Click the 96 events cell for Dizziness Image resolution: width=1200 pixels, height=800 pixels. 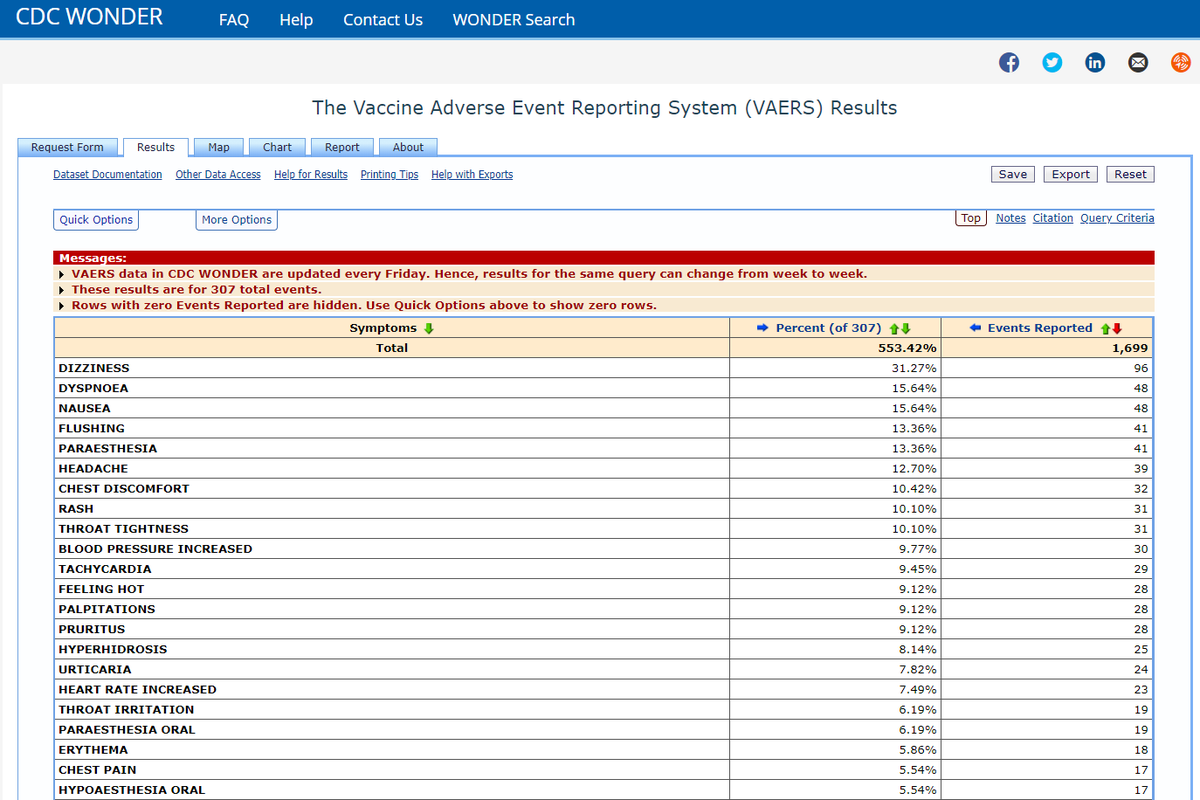pos(1047,368)
